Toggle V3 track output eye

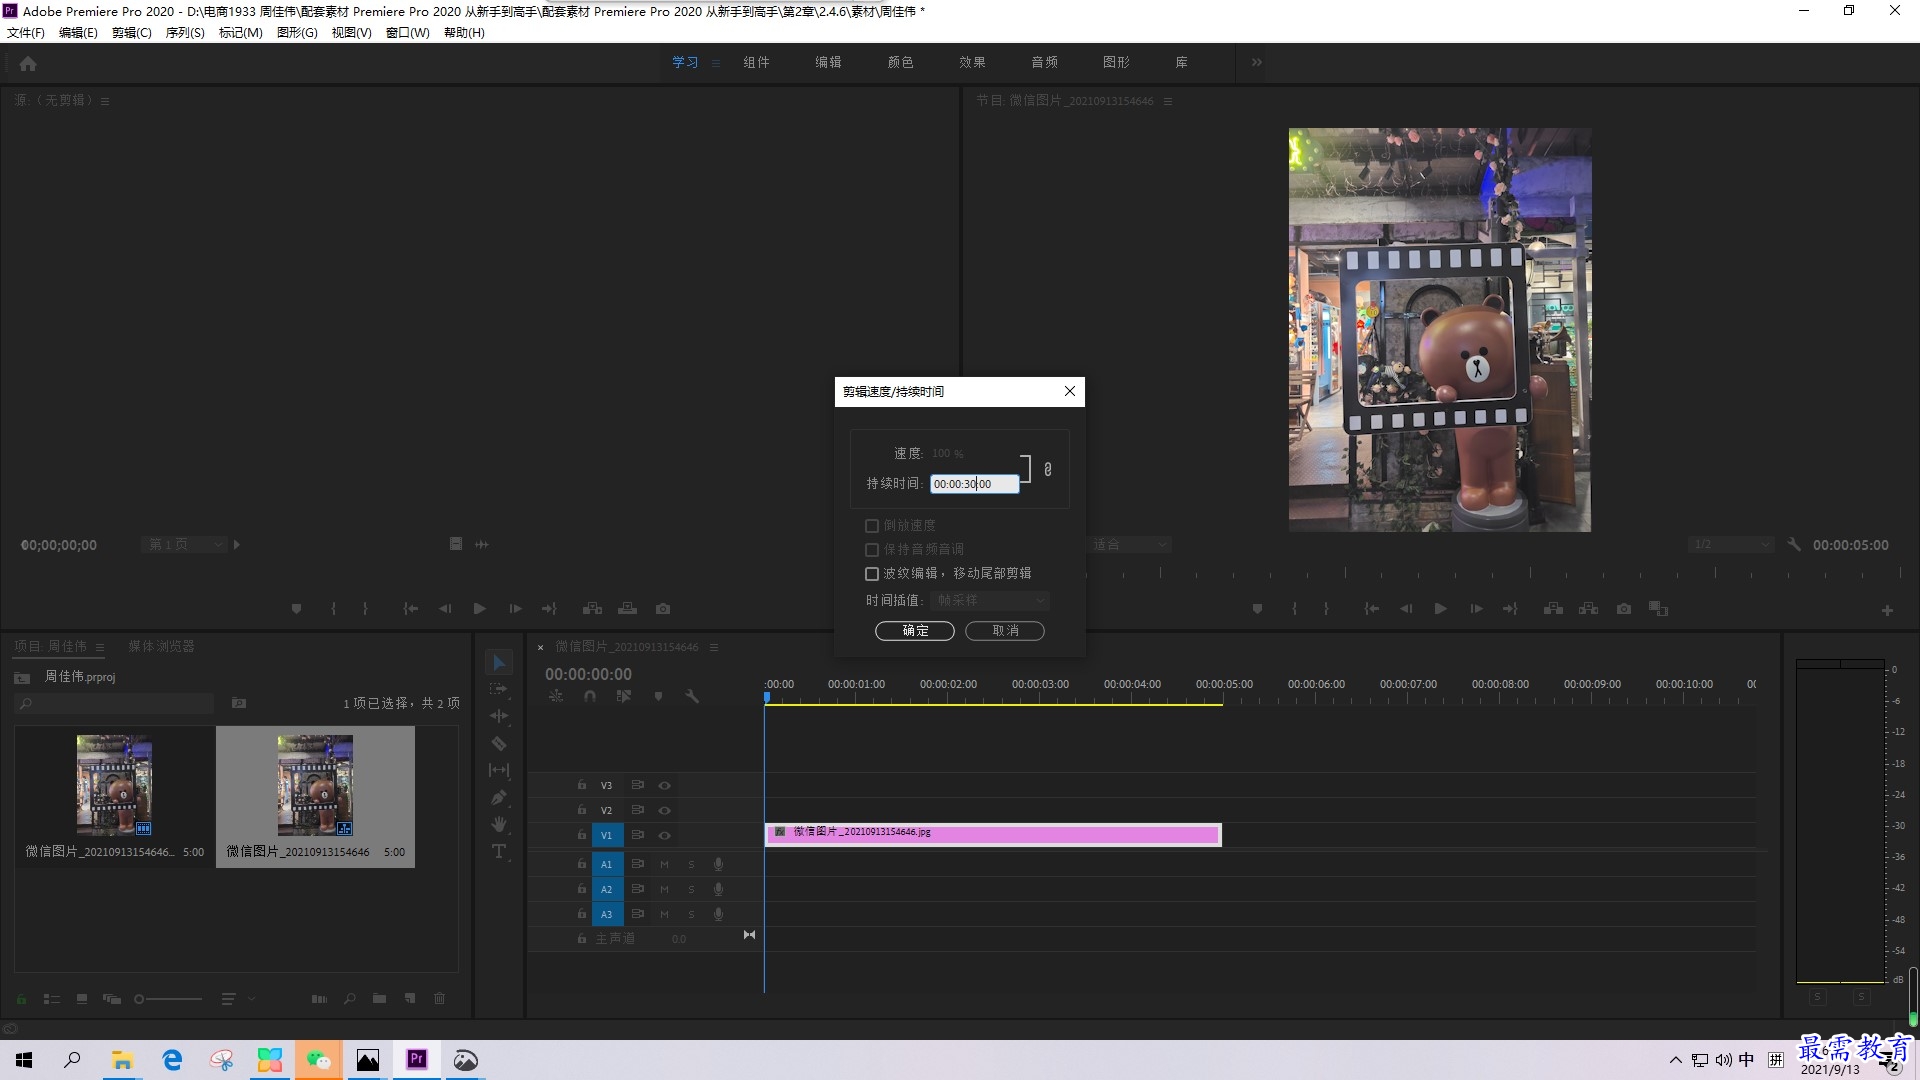coord(664,785)
